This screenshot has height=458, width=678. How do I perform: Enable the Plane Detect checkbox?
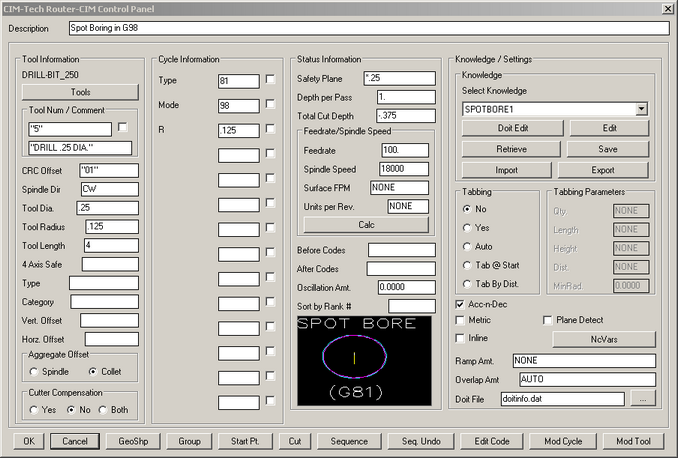tap(547, 320)
